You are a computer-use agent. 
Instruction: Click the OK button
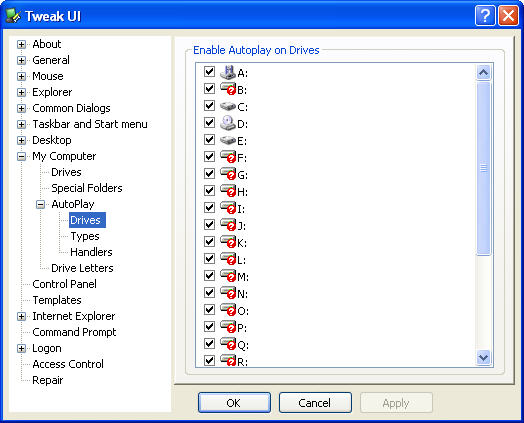coord(234,403)
